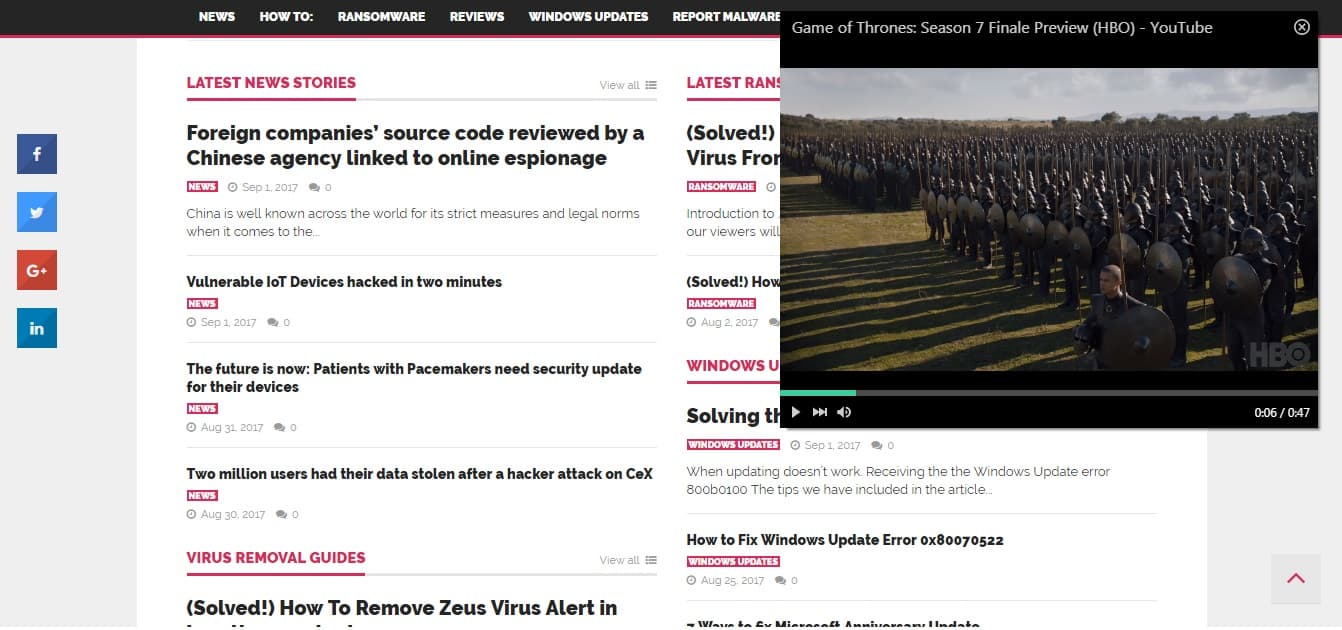Open the CeX hacker attack article
Viewport: 1342px width, 630px height.
[419, 474]
